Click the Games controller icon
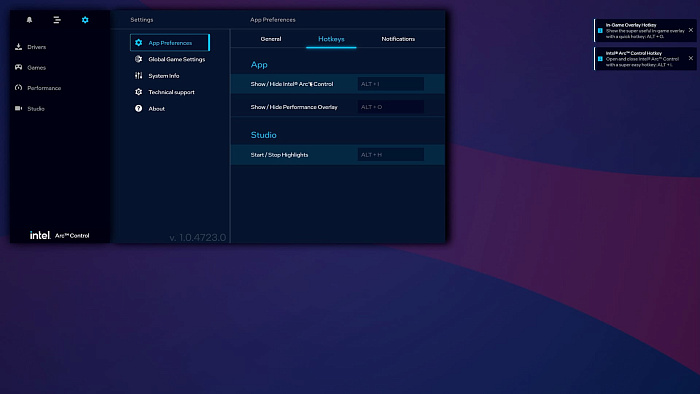 18,67
